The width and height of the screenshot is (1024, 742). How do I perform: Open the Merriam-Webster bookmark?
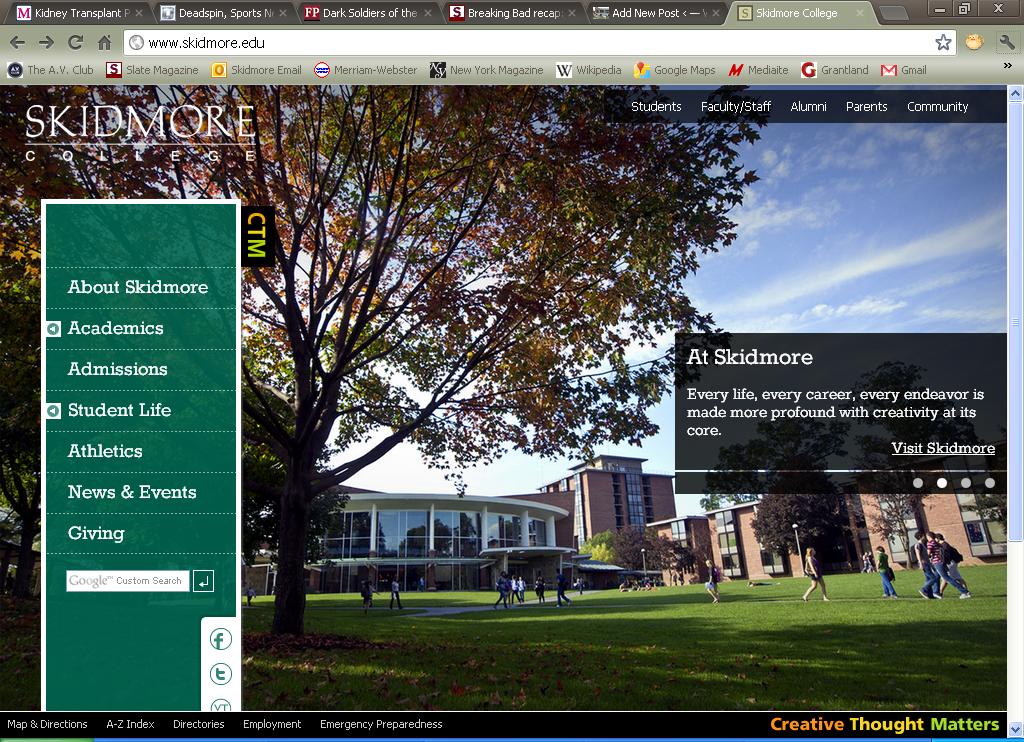366,70
